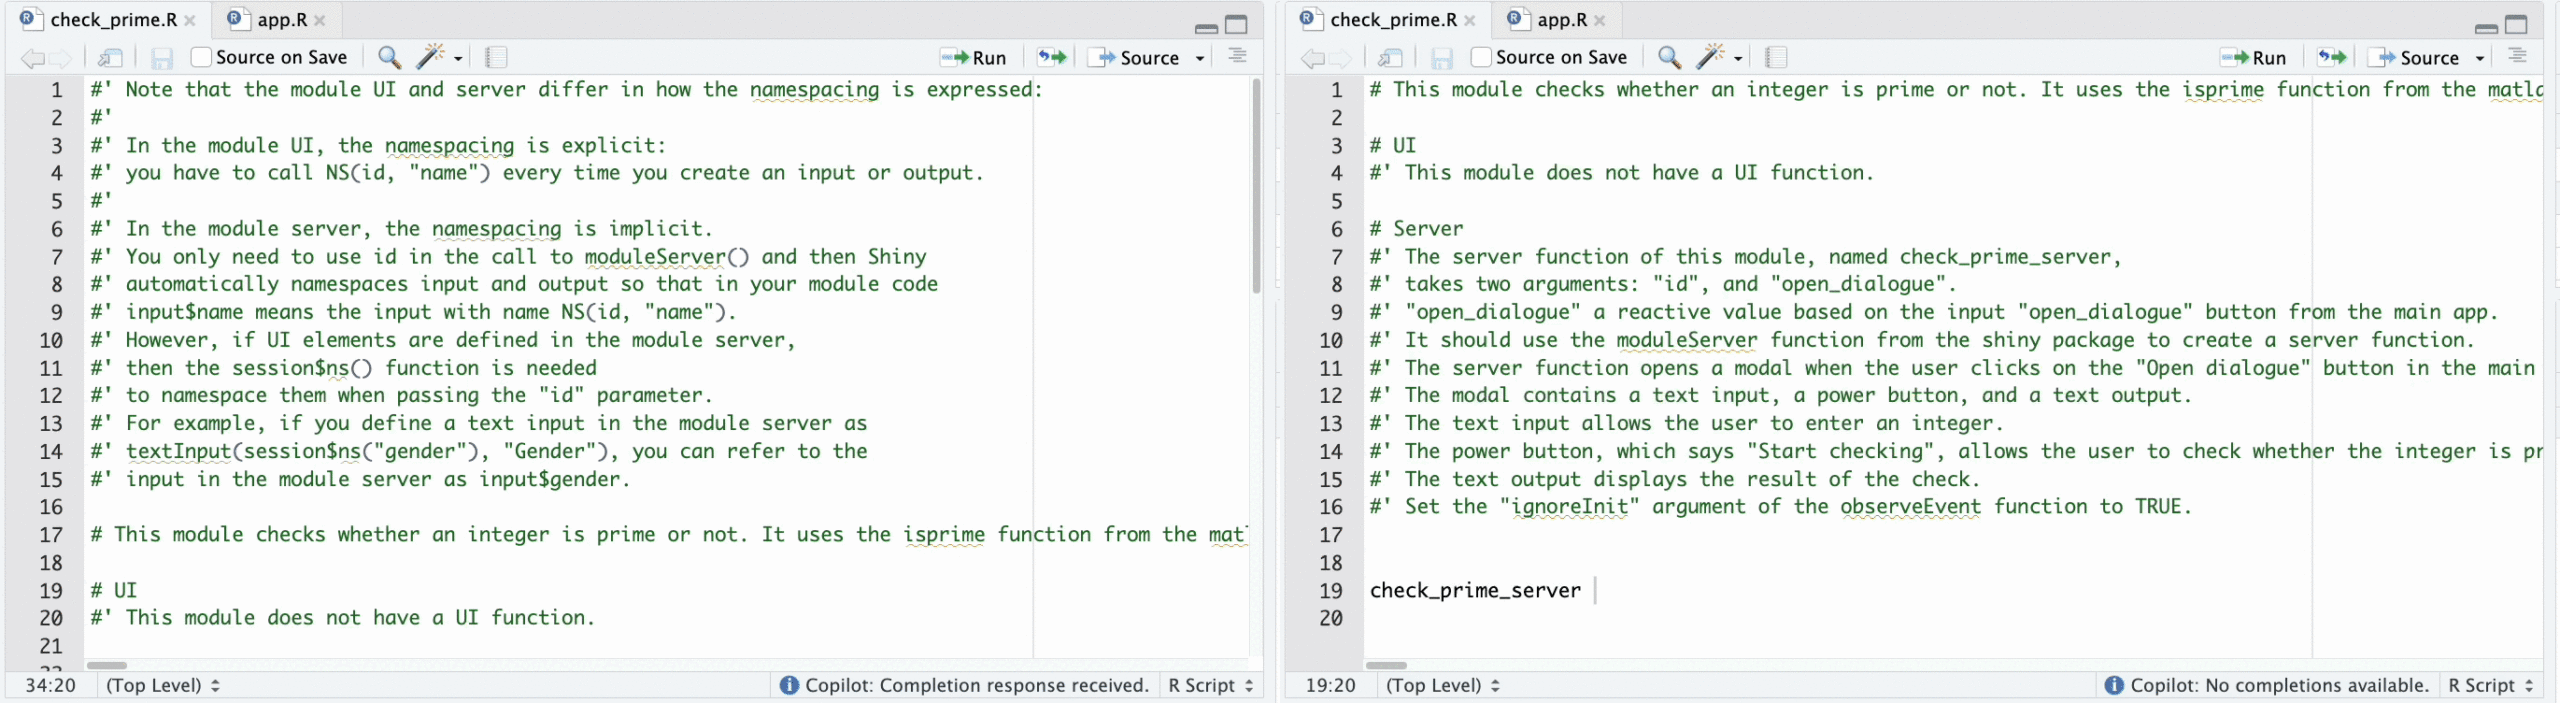Click Copilot info icon in right status bar
The height and width of the screenshot is (703, 2560).
point(2114,685)
